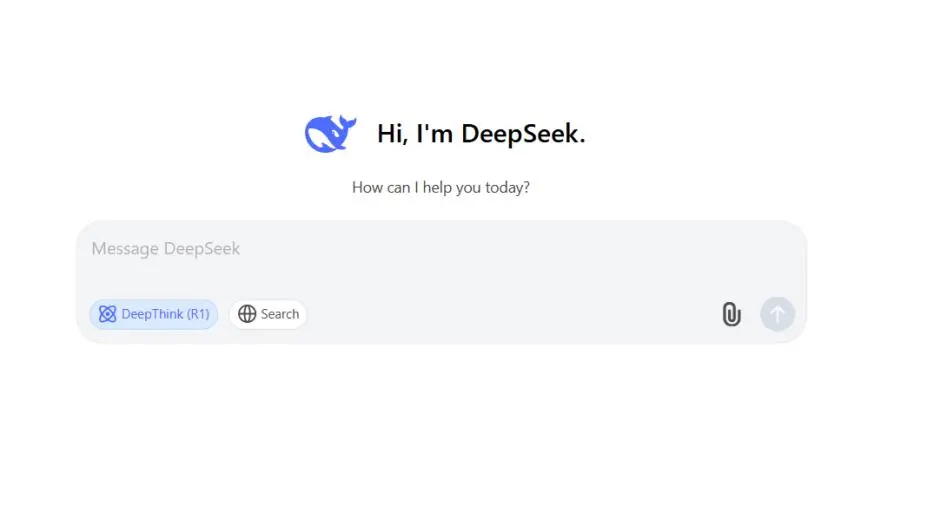Send the message with the up-arrow button
The width and height of the screenshot is (927, 506).
(x=777, y=314)
